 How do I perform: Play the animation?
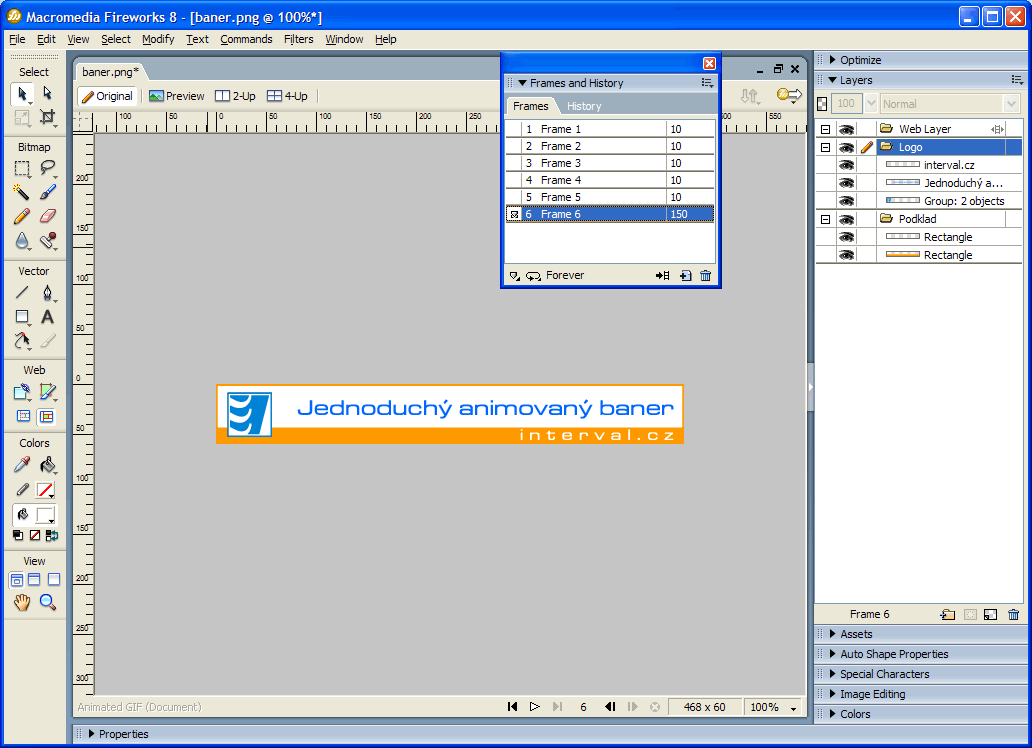(534, 707)
